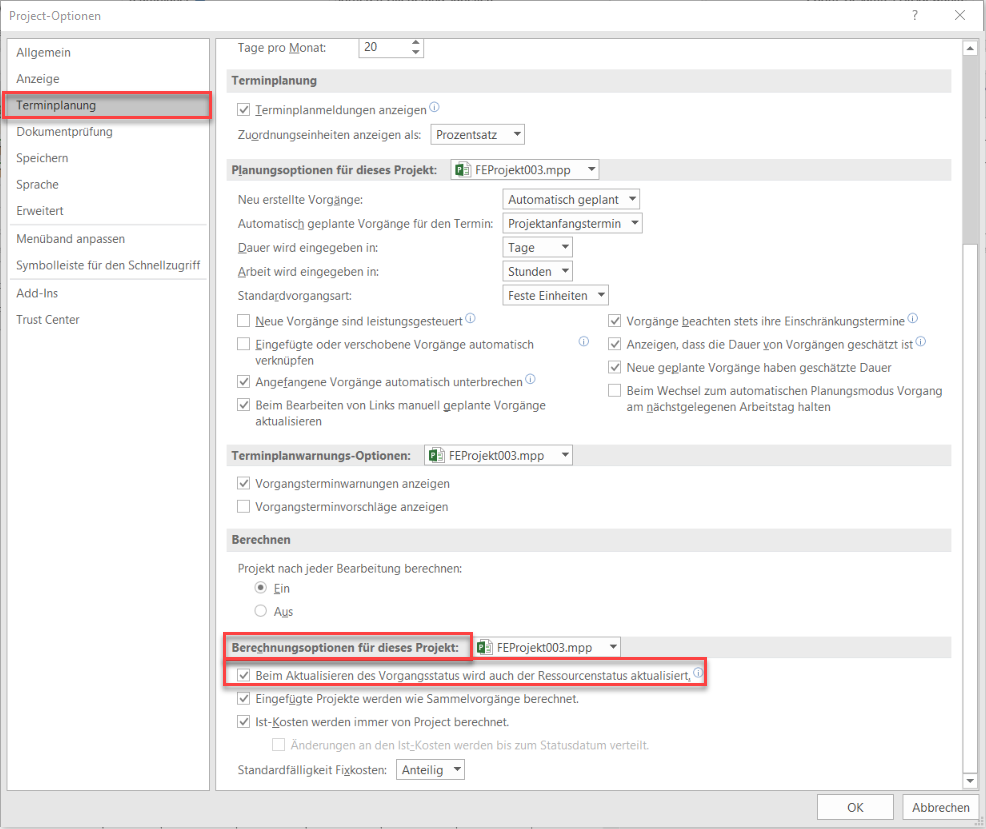The height and width of the screenshot is (829, 986).
Task: Click info icon next to Terminplanmeldungen anzeigen
Action: [x=435, y=108]
